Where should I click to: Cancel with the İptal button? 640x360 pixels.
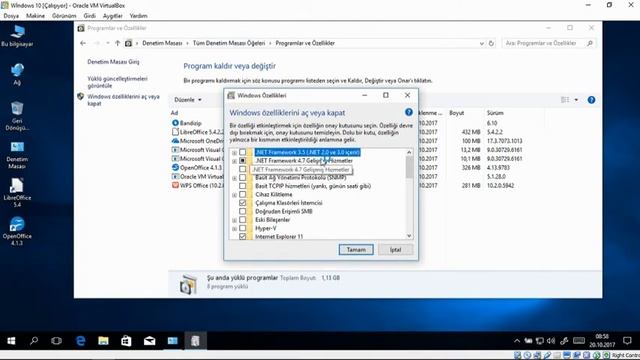(395, 249)
